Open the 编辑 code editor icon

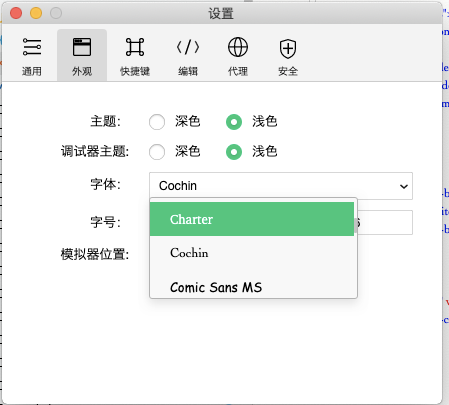[x=188, y=47]
